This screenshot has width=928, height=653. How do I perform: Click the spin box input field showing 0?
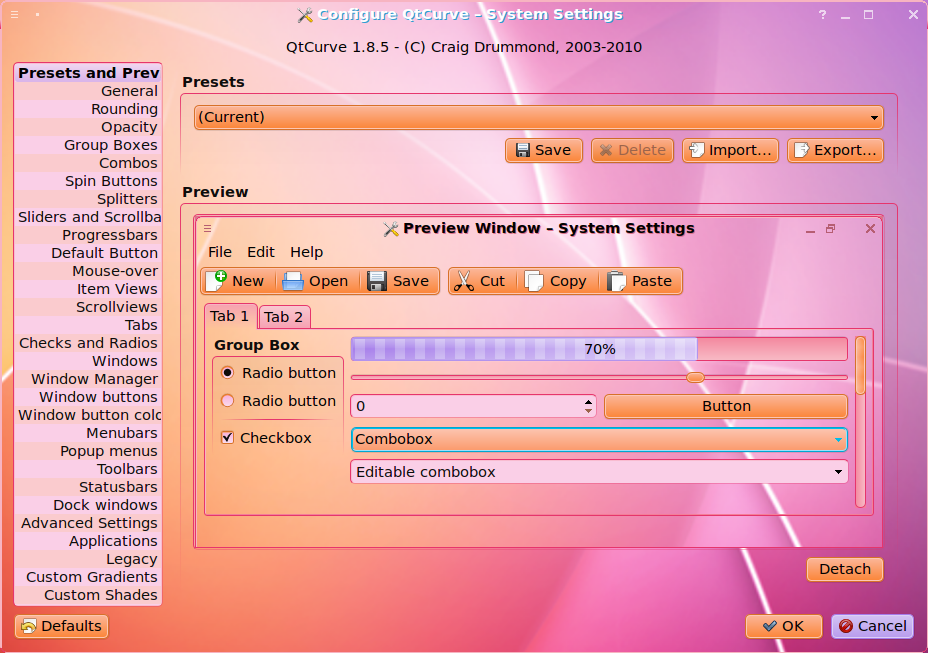click(x=468, y=406)
